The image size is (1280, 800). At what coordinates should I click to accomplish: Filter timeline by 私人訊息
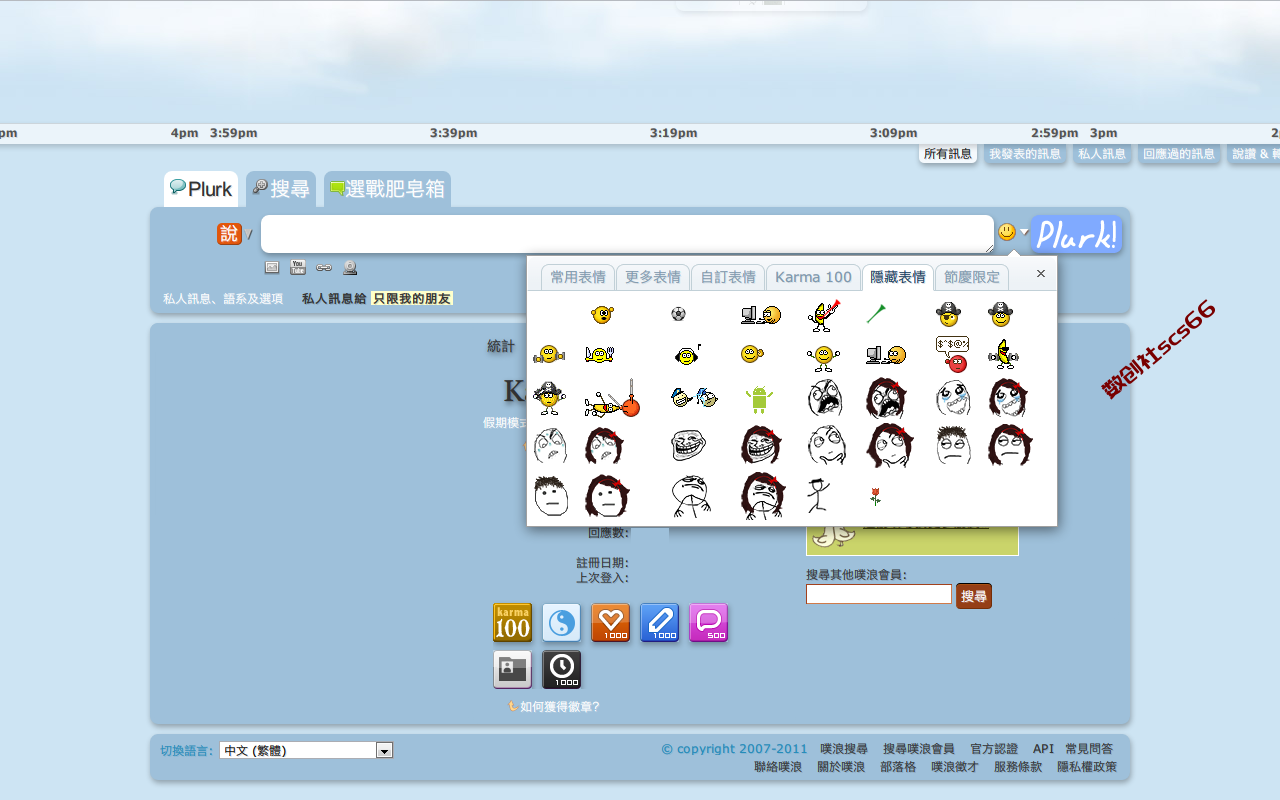1102,154
